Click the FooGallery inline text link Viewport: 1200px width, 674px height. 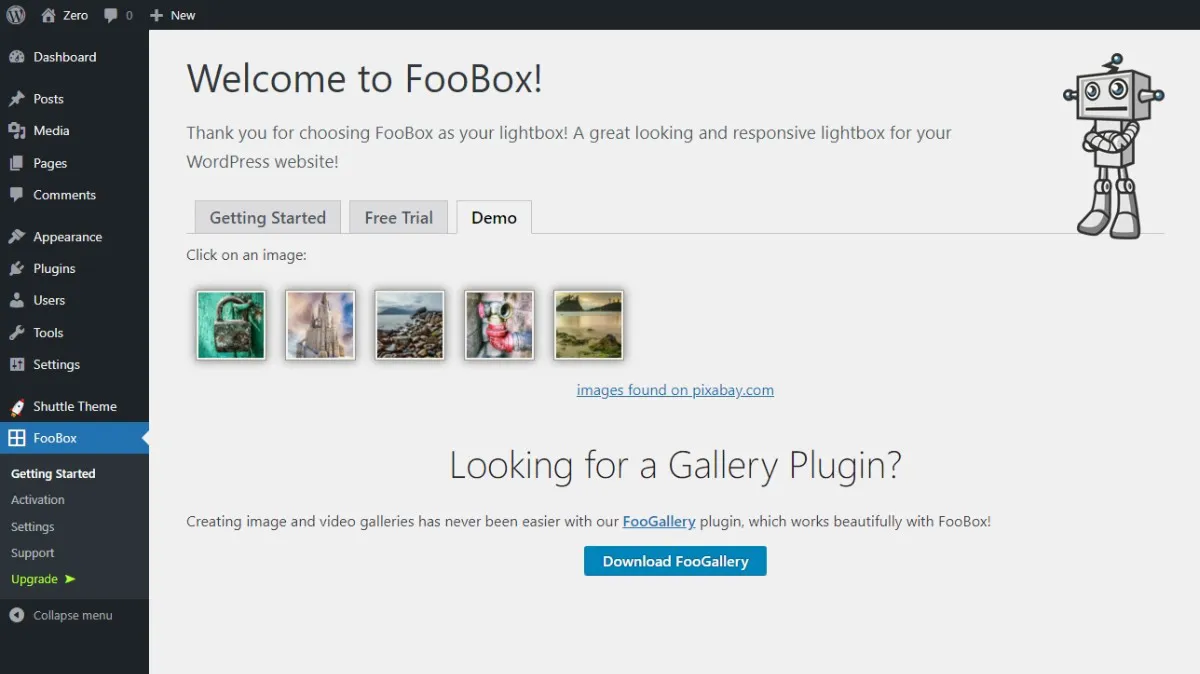(658, 521)
